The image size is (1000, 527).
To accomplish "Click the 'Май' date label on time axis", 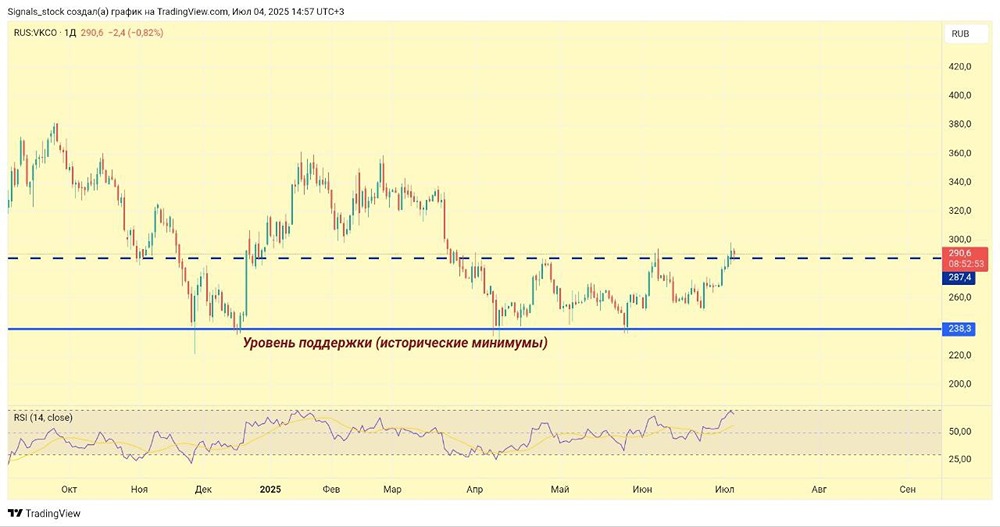I will coord(559,489).
